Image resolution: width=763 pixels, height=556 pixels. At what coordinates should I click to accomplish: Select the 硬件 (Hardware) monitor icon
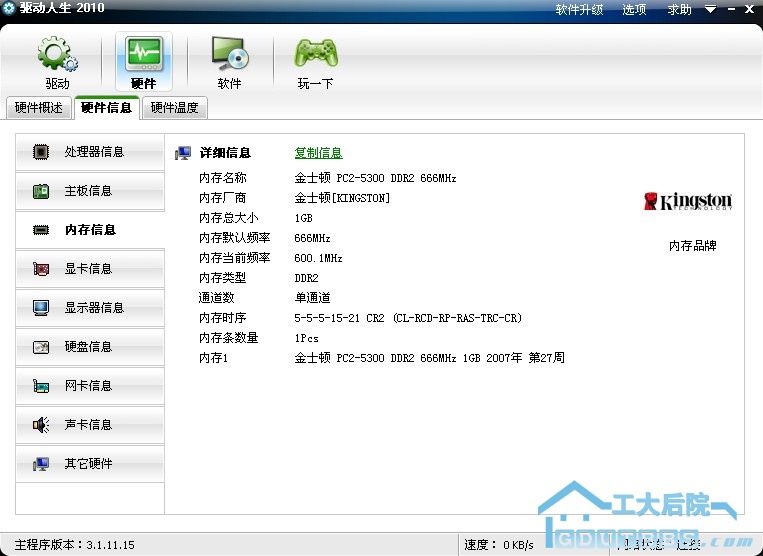pyautogui.click(x=143, y=62)
